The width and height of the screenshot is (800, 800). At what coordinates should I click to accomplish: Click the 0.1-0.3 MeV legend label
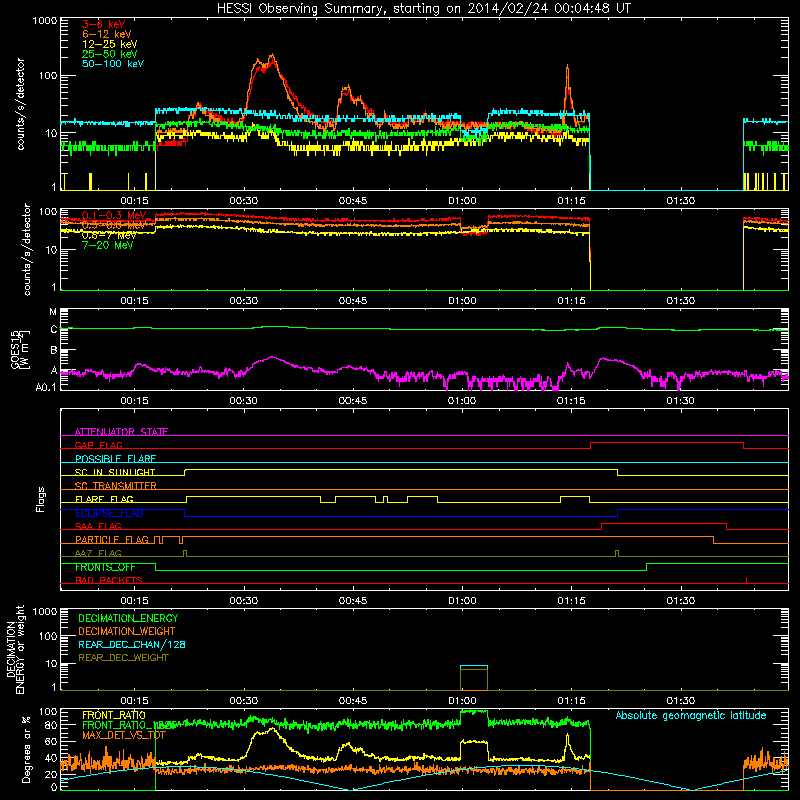coord(114,215)
